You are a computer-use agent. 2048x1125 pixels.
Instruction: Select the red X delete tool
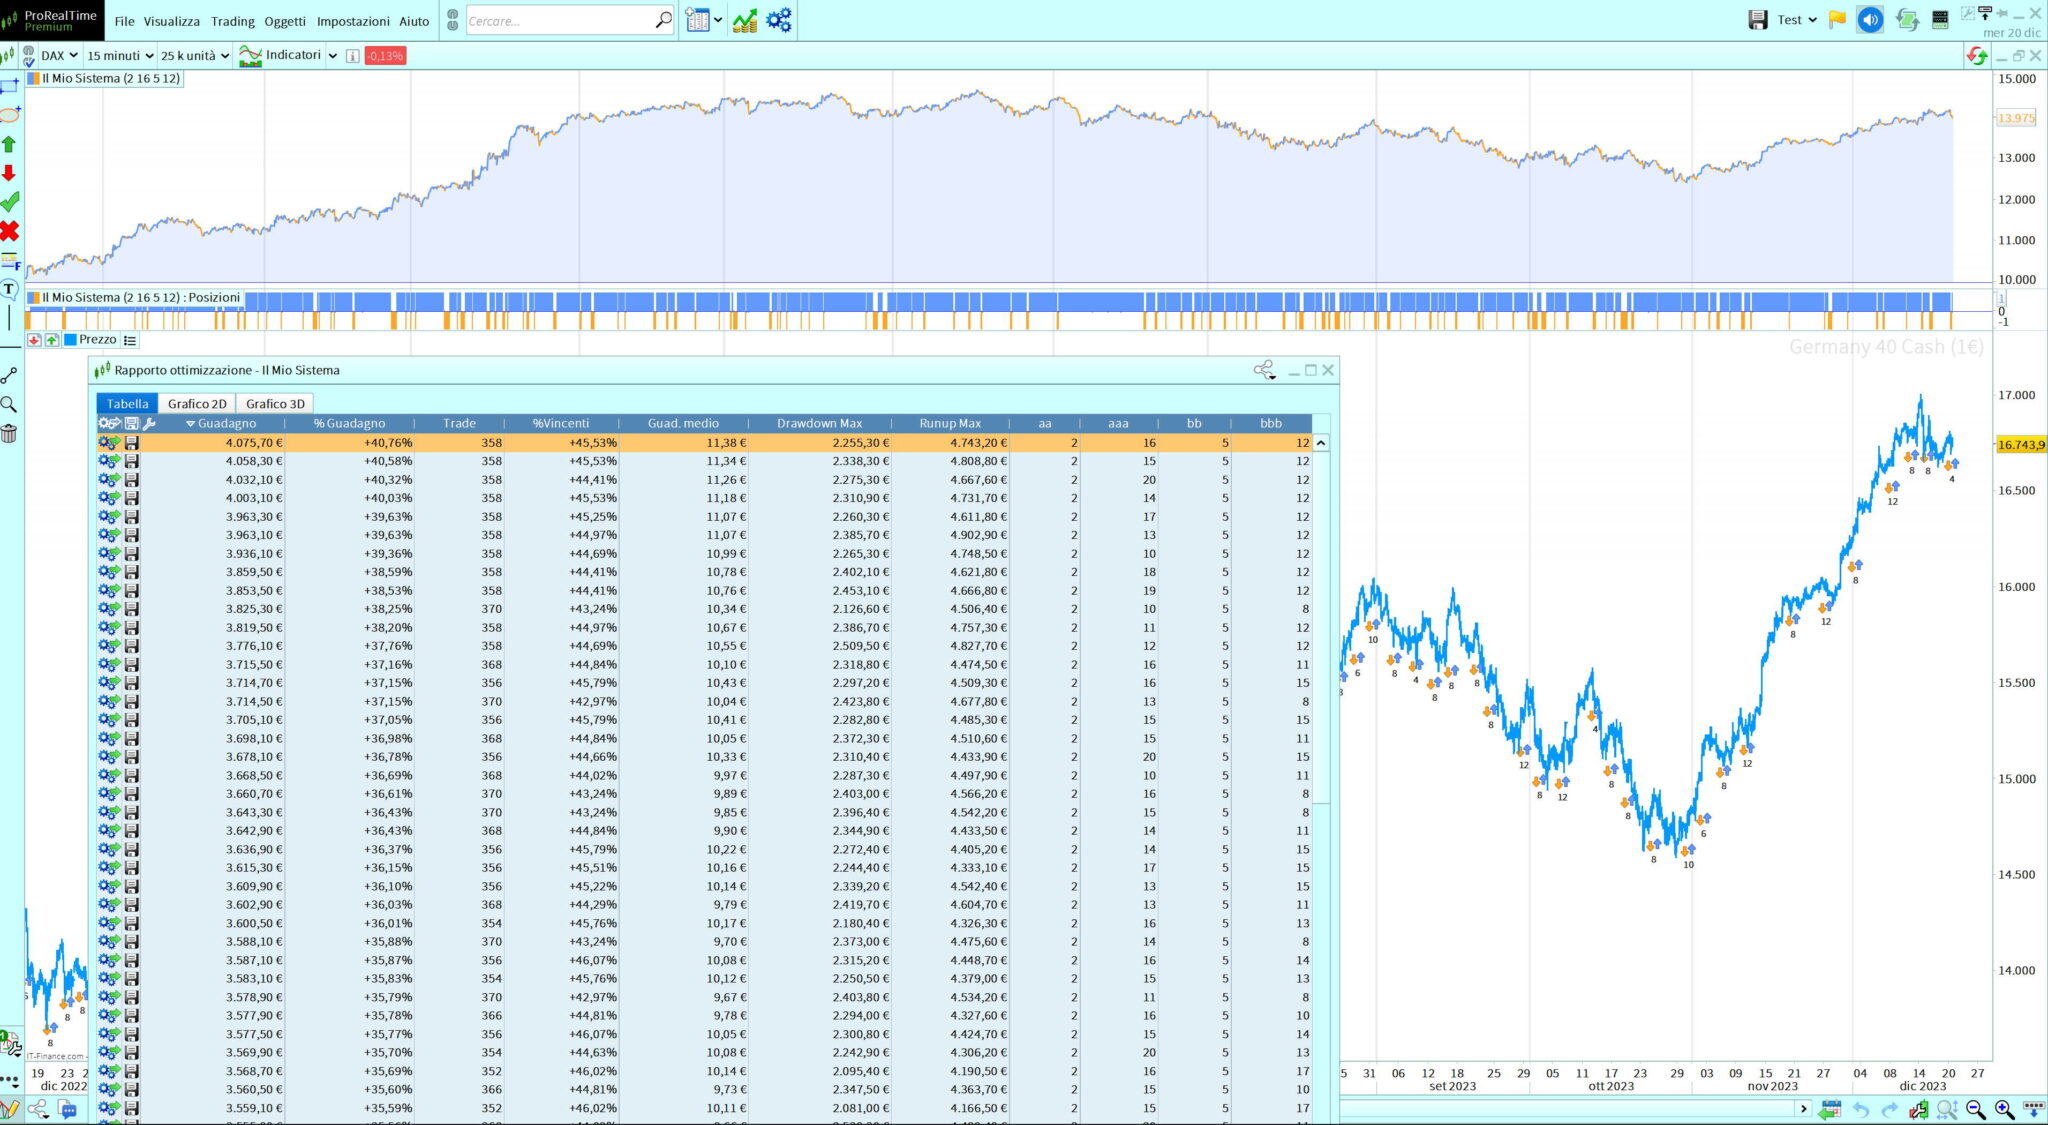coord(10,231)
